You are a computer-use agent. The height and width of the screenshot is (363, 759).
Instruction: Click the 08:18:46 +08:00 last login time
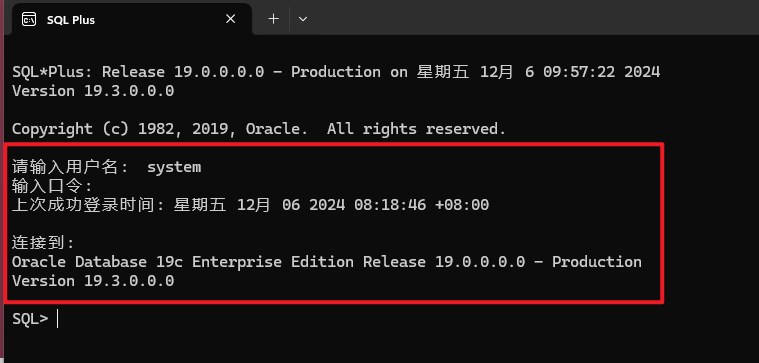pyautogui.click(x=422, y=205)
